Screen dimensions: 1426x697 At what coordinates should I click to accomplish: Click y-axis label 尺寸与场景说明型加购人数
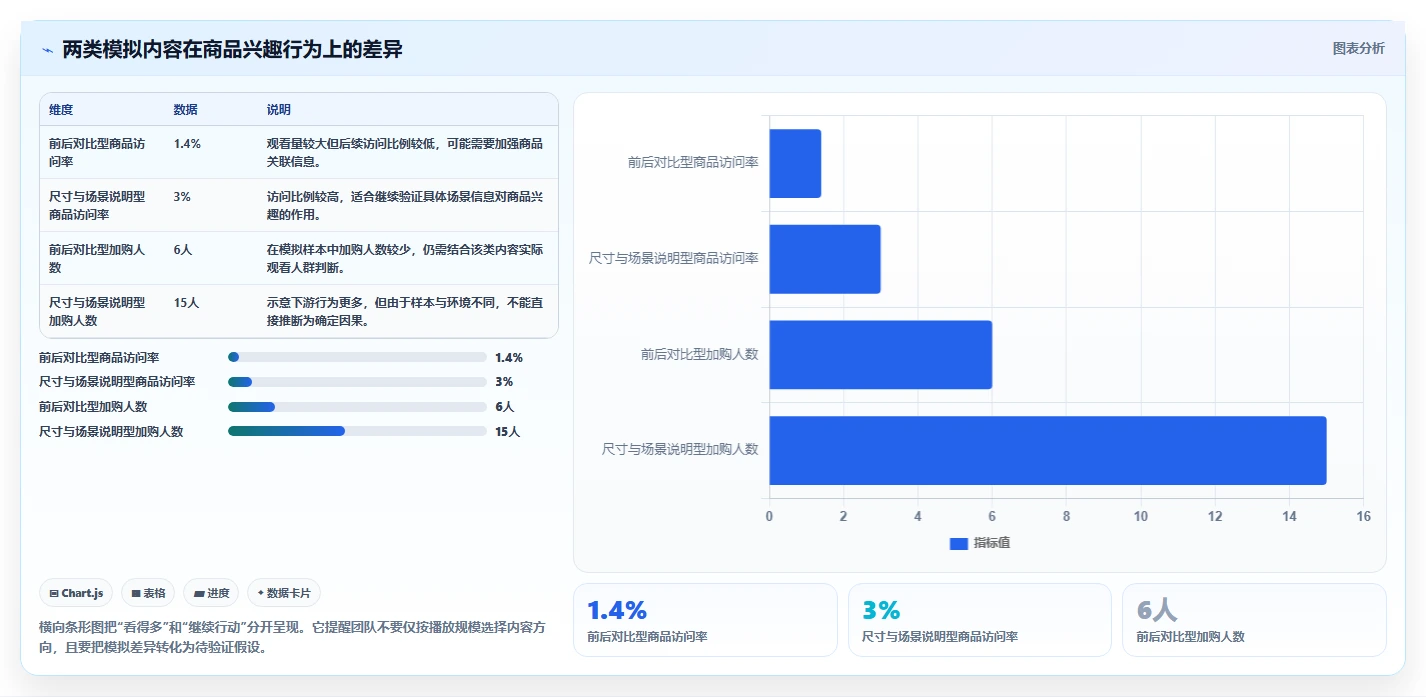coord(680,450)
